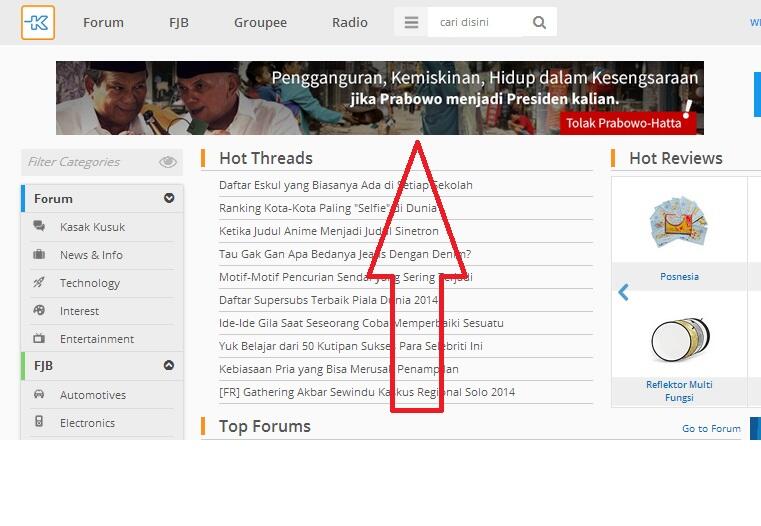Image resolution: width=761 pixels, height=526 pixels.
Task: Click the search magnifier icon
Action: tap(539, 22)
